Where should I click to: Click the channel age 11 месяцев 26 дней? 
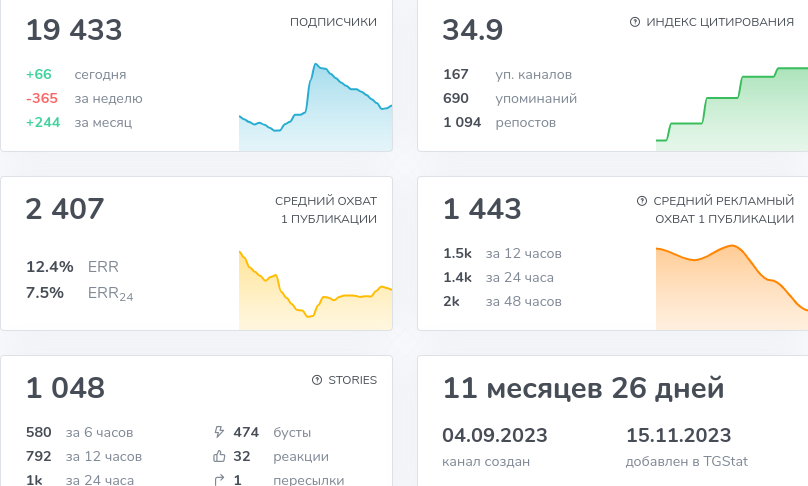(x=583, y=388)
